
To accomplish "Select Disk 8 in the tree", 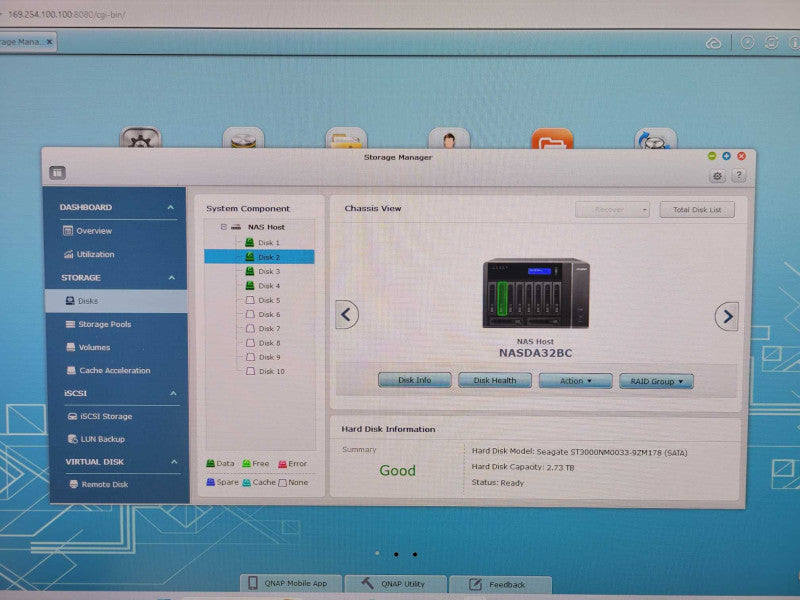I will click(x=263, y=343).
